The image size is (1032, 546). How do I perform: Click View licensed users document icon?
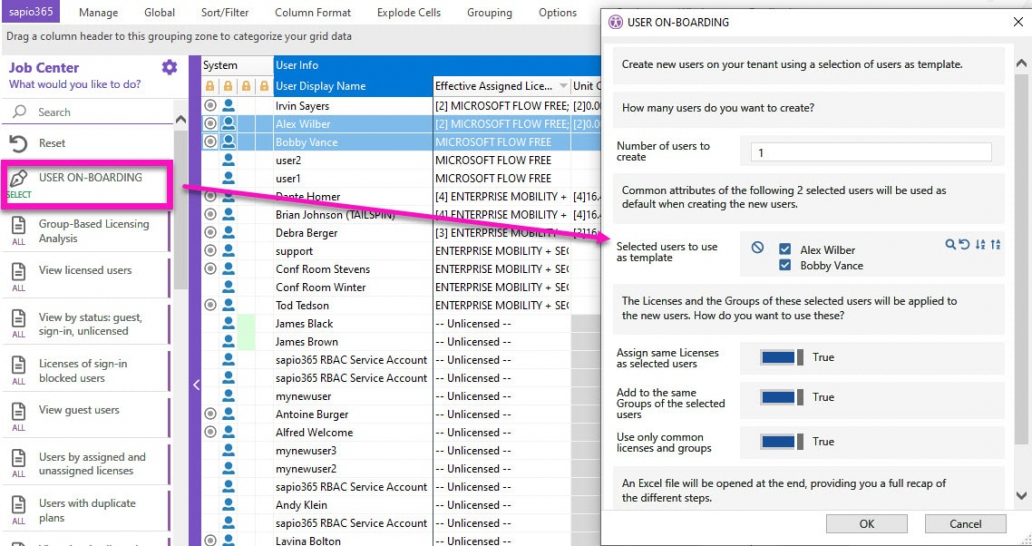coord(18,272)
